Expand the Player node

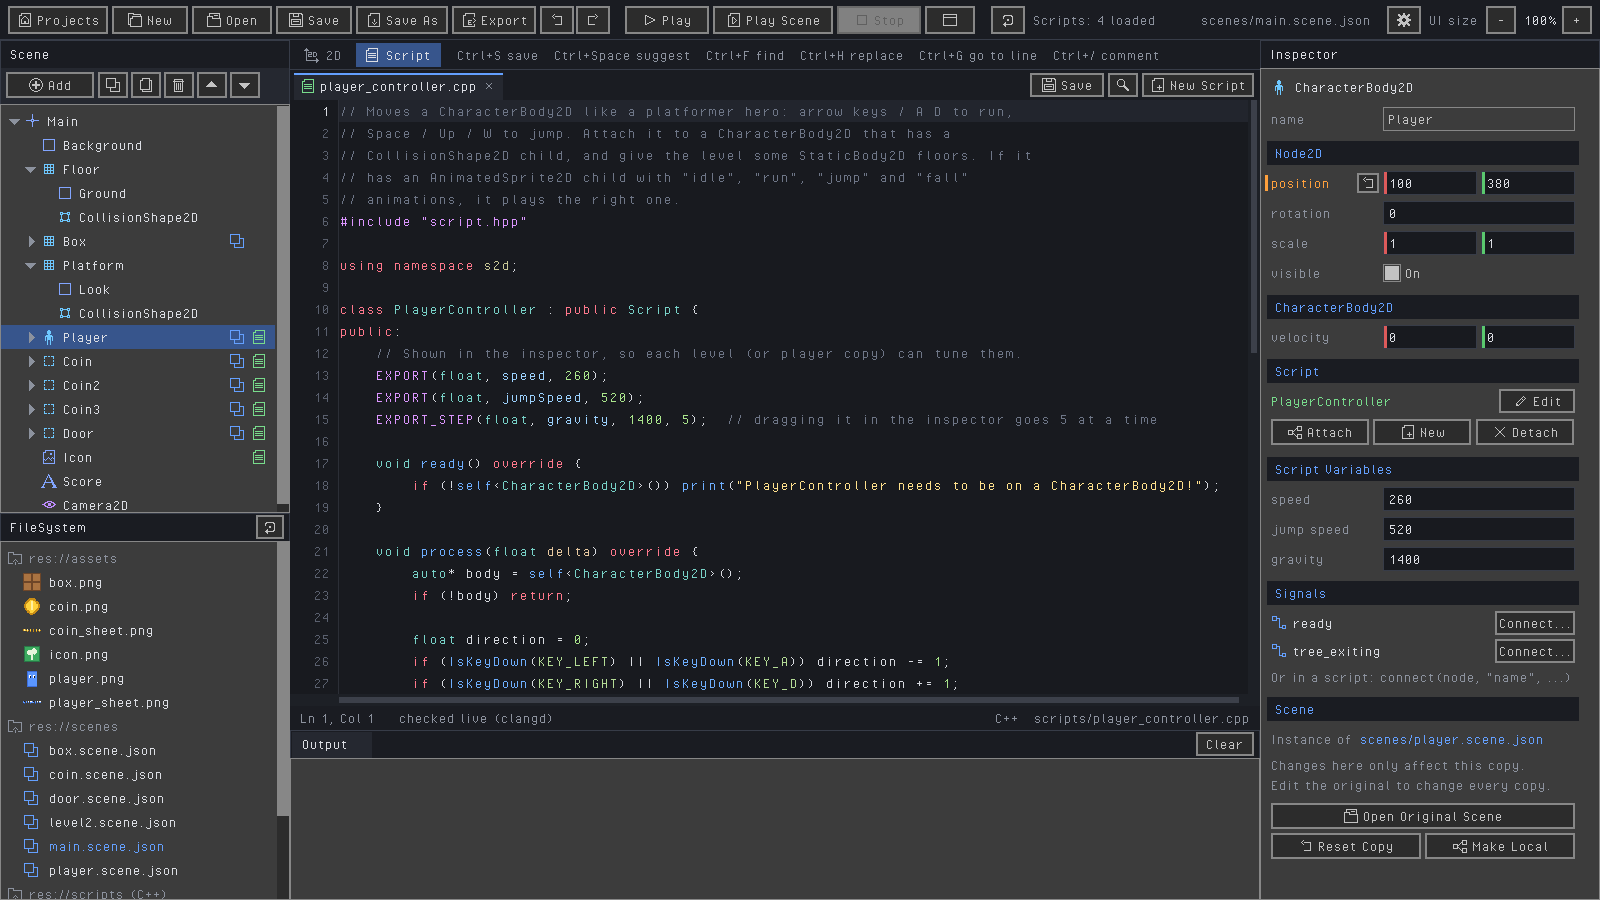(31, 337)
